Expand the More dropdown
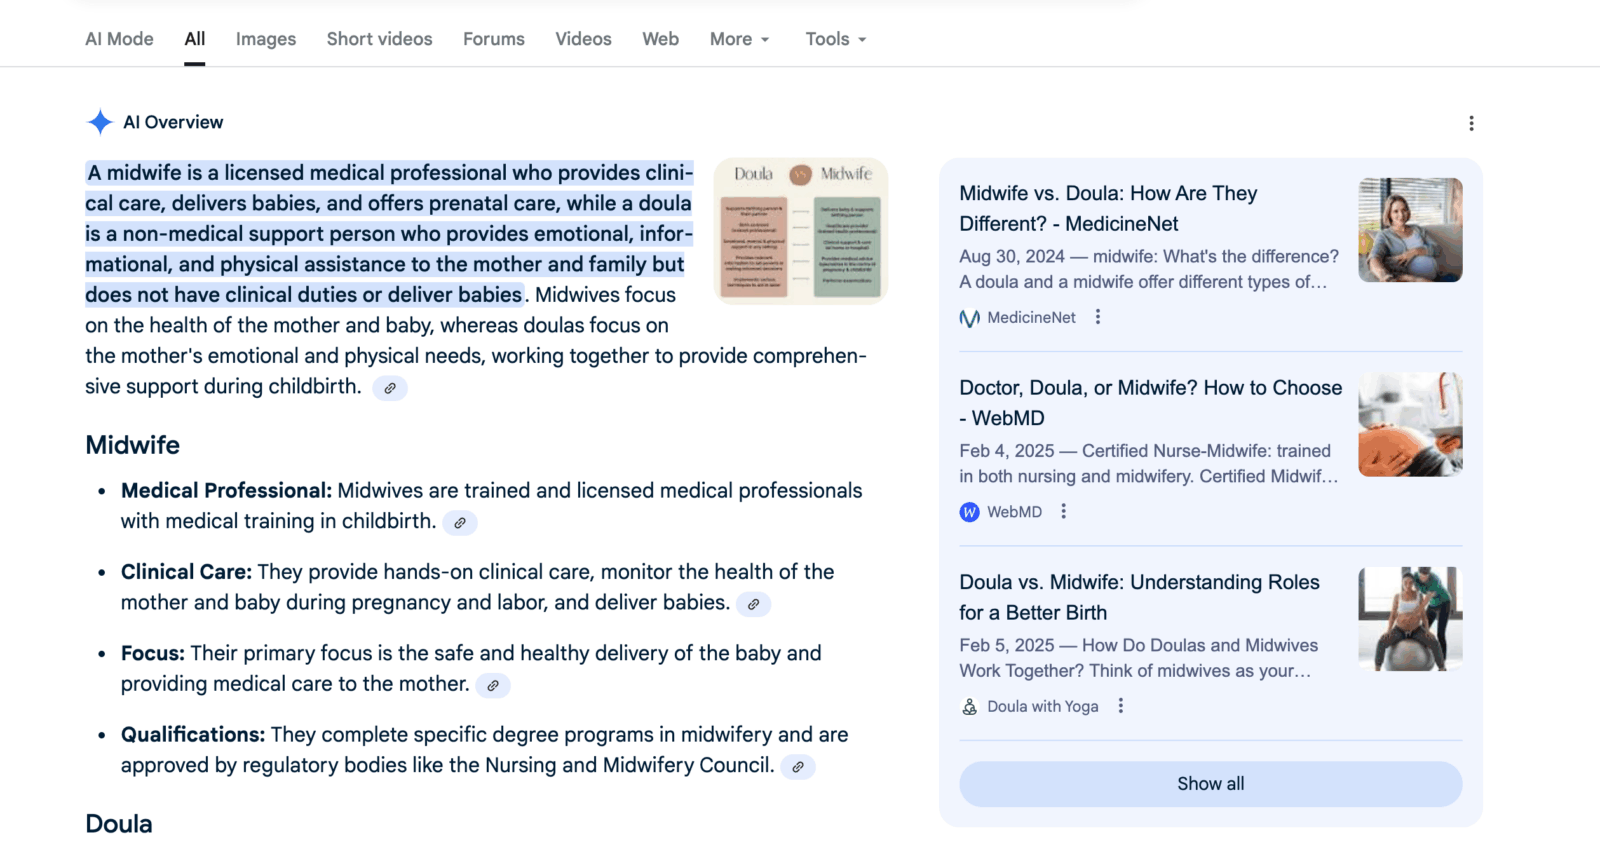The height and width of the screenshot is (849, 1600). pos(739,39)
